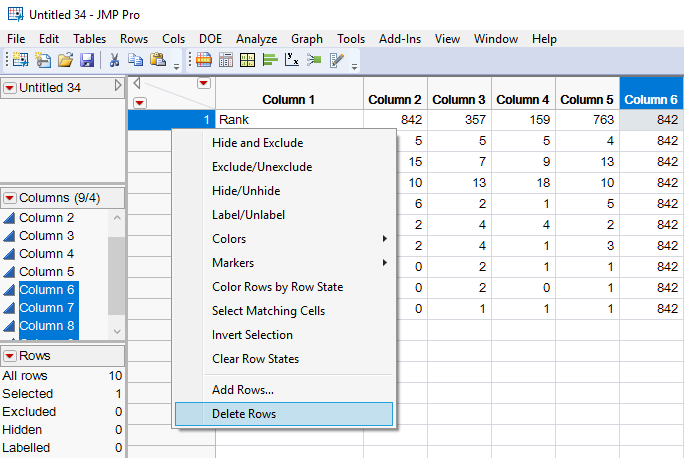Open the row-area red triangle in grid corner
This screenshot has width=684, height=458.
(x=140, y=103)
